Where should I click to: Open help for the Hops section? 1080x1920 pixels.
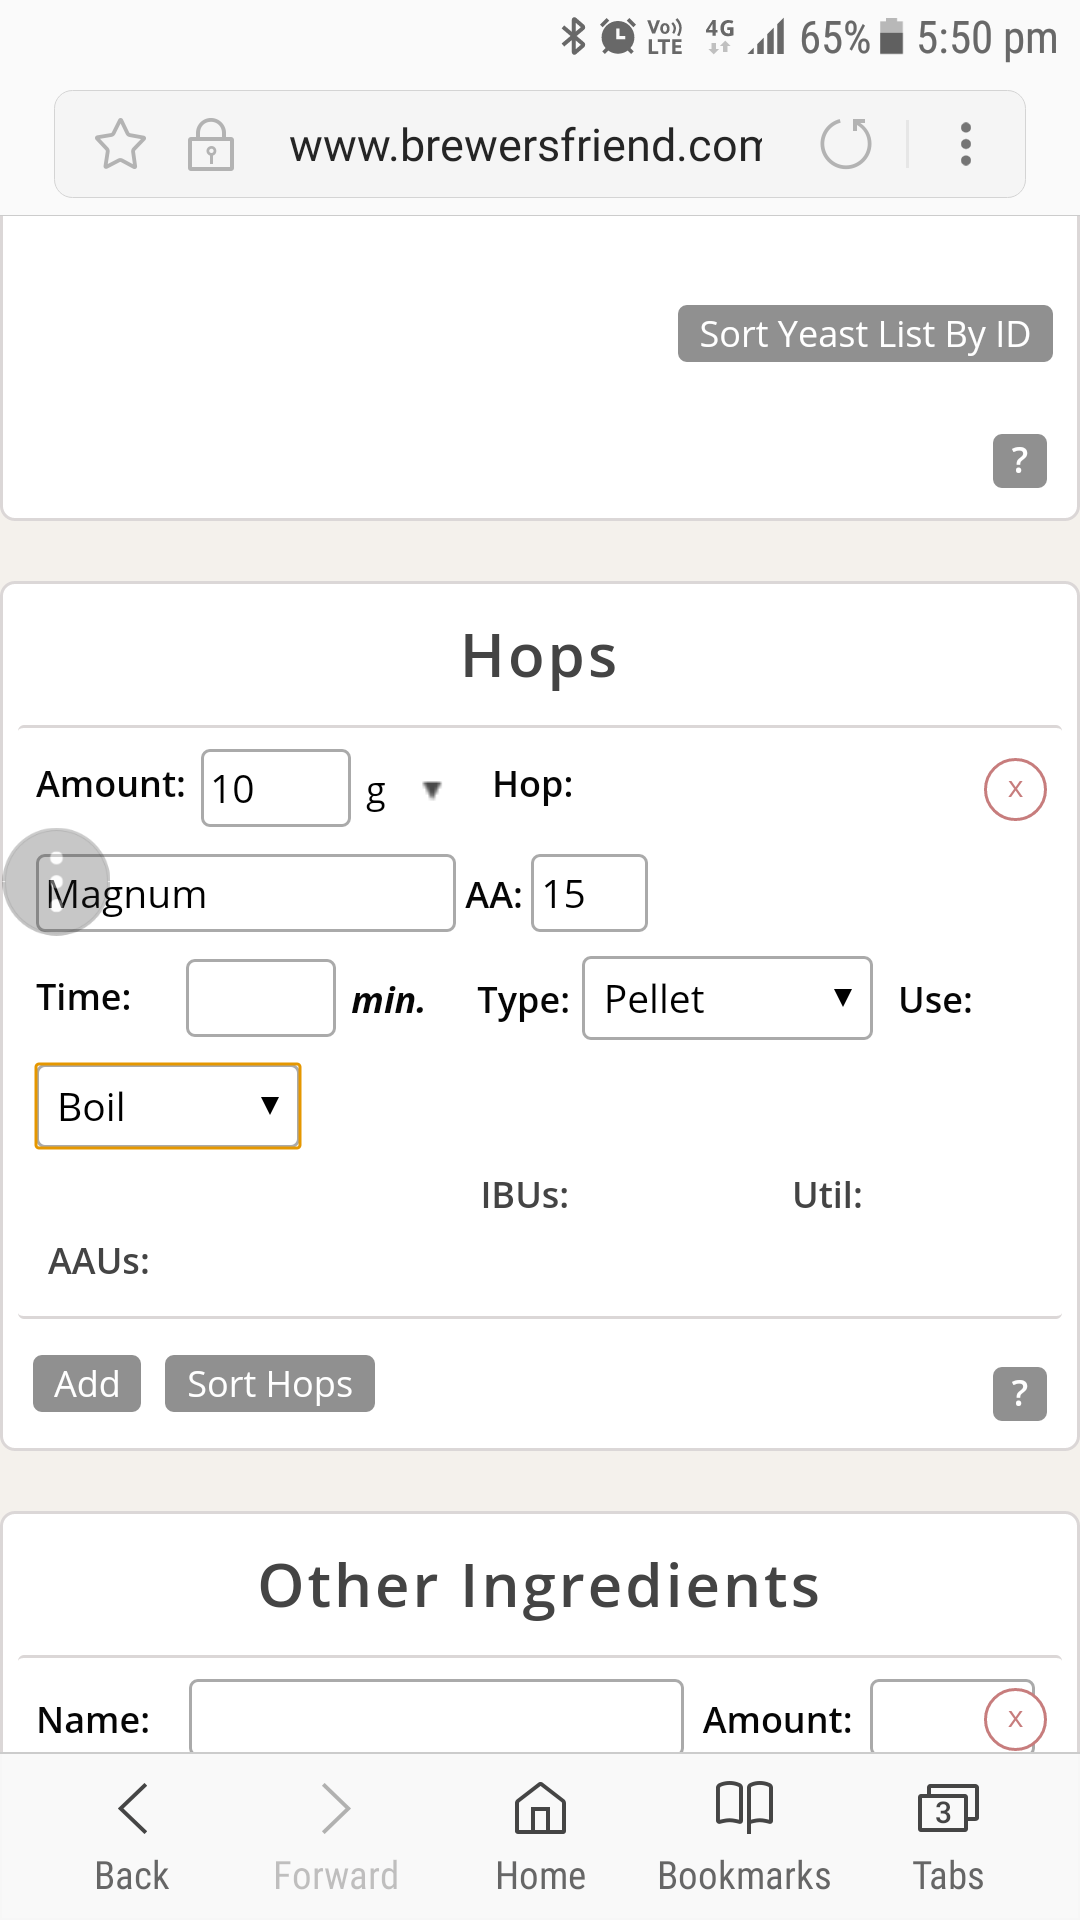click(1019, 1393)
